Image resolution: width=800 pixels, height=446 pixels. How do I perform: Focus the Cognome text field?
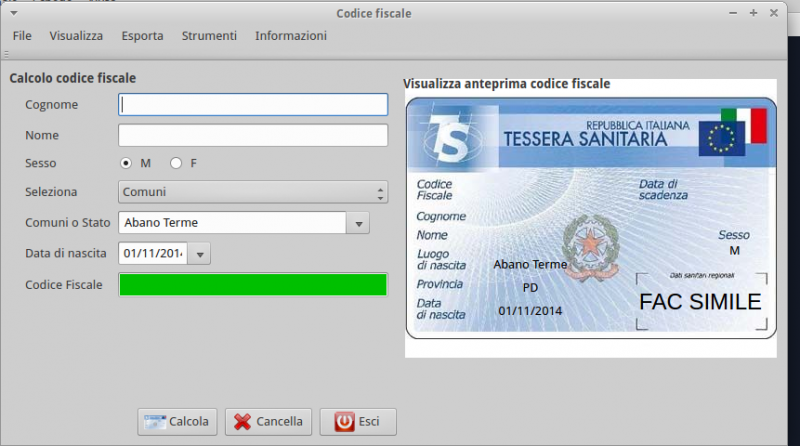click(253, 105)
